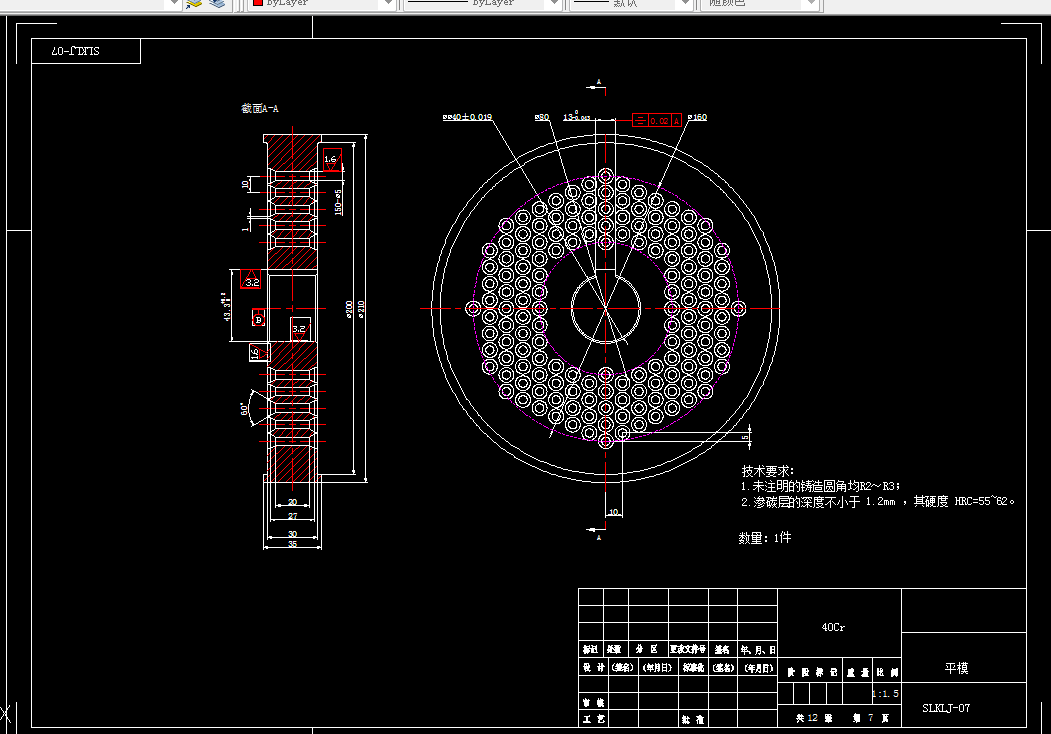Click the lower section arrow marker A
This screenshot has width=1051, height=734.
[597, 533]
